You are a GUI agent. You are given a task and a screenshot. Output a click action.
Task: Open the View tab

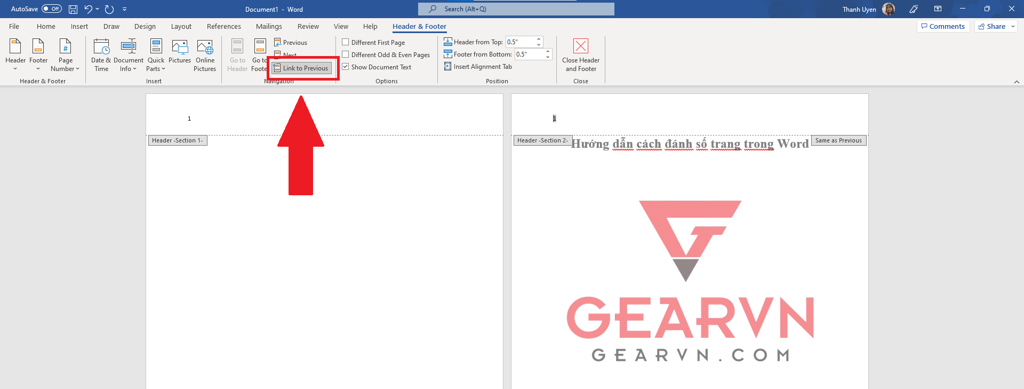[x=341, y=27]
